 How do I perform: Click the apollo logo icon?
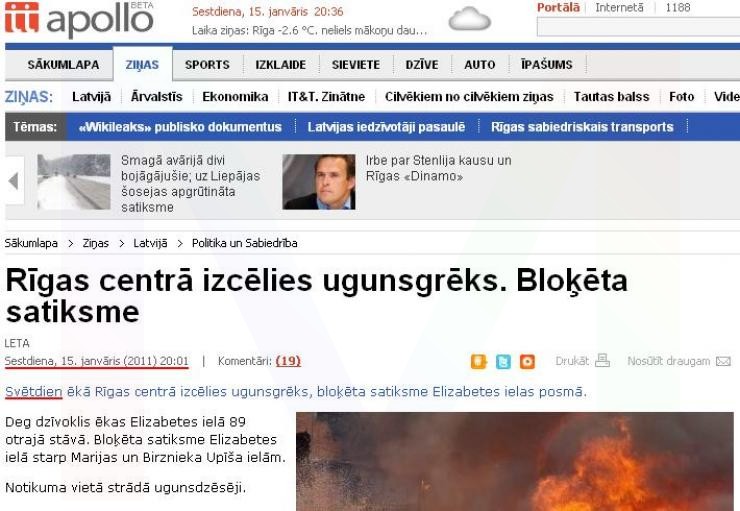click(x=22, y=18)
